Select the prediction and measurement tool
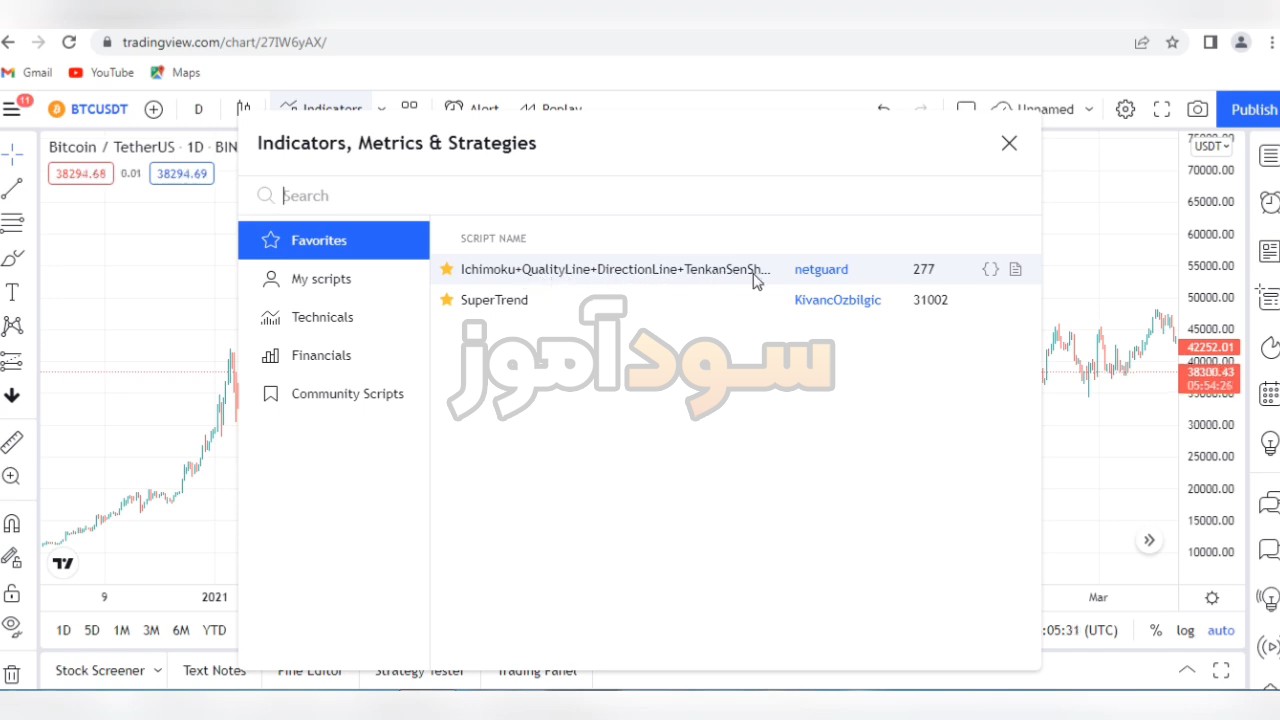The image size is (1280, 720). click(12, 361)
